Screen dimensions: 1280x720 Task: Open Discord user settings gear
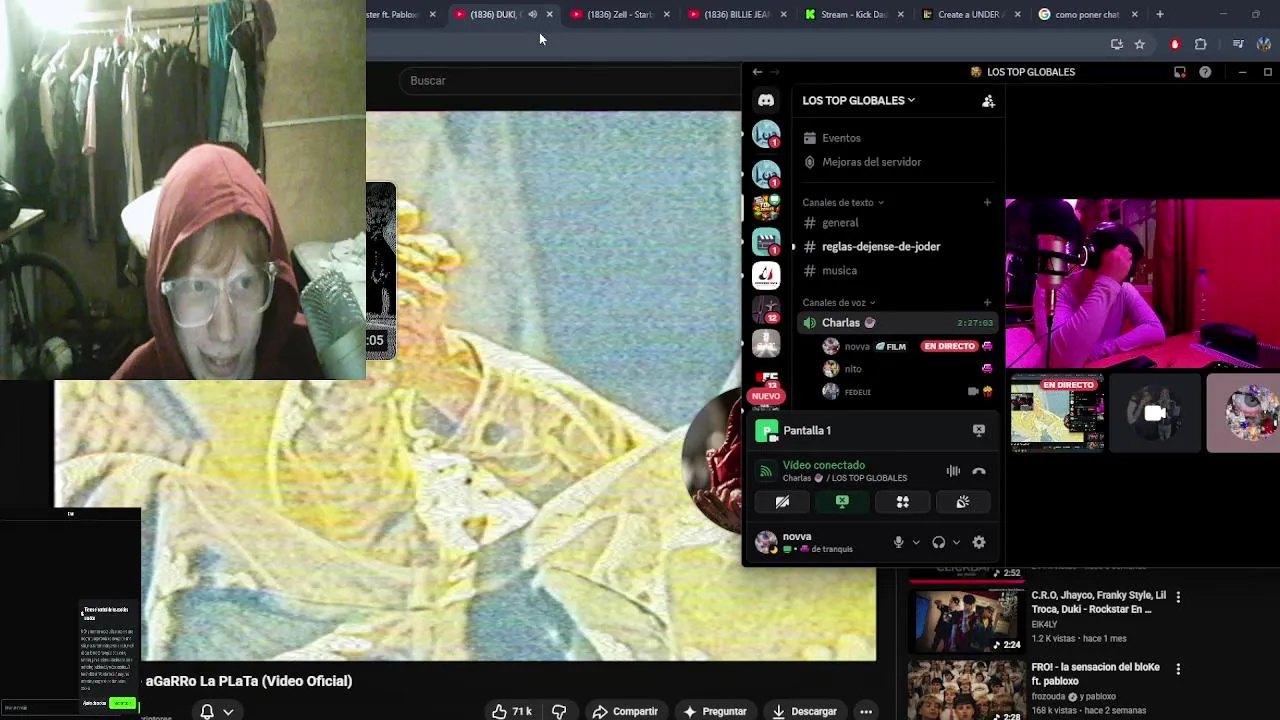(979, 542)
